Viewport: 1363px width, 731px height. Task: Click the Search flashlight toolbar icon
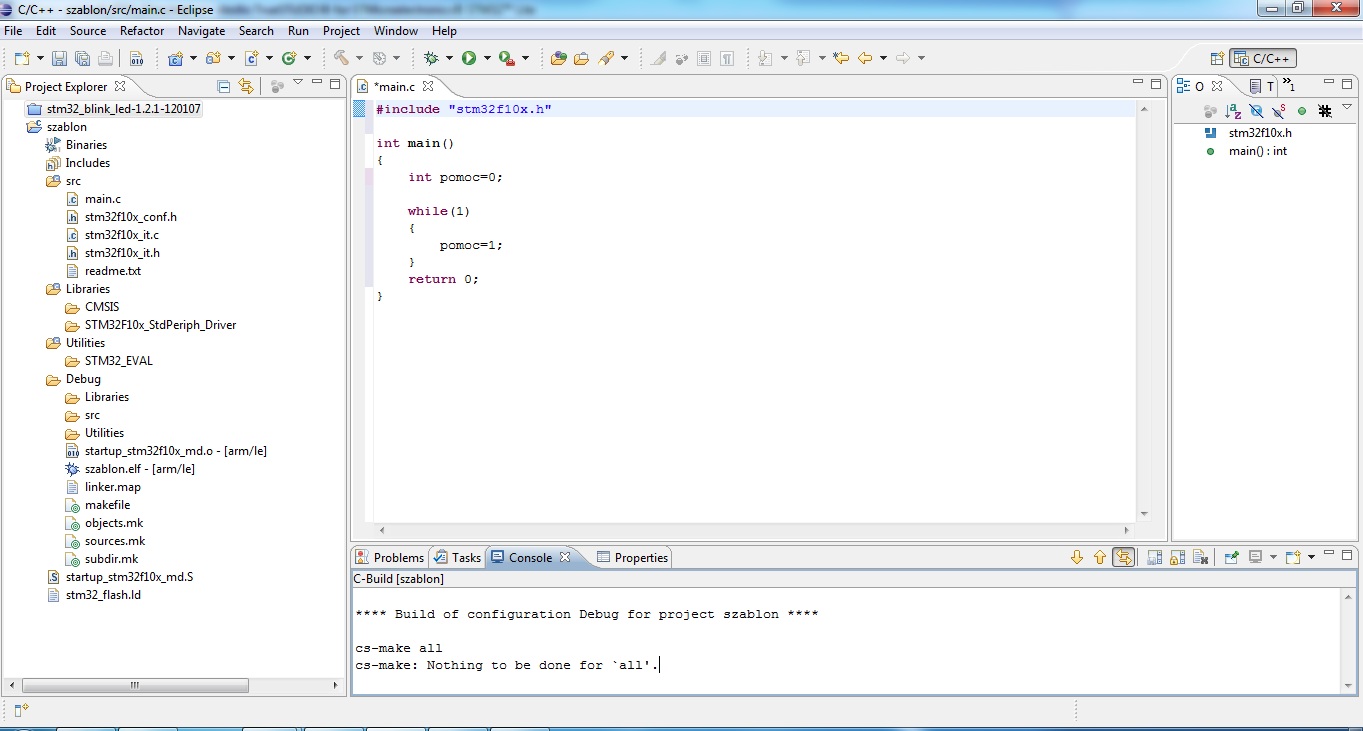606,58
